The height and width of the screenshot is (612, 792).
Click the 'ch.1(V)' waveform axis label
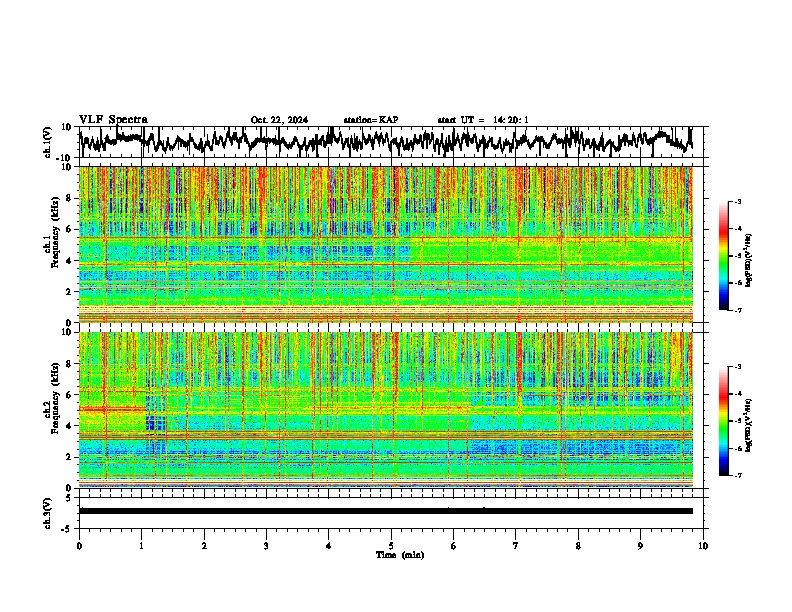[x=48, y=142]
